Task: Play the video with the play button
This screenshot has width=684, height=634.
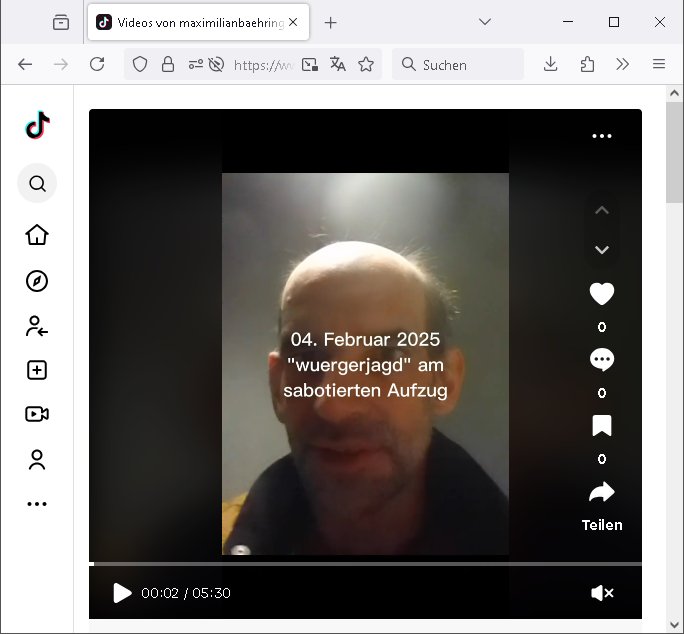Action: click(122, 593)
